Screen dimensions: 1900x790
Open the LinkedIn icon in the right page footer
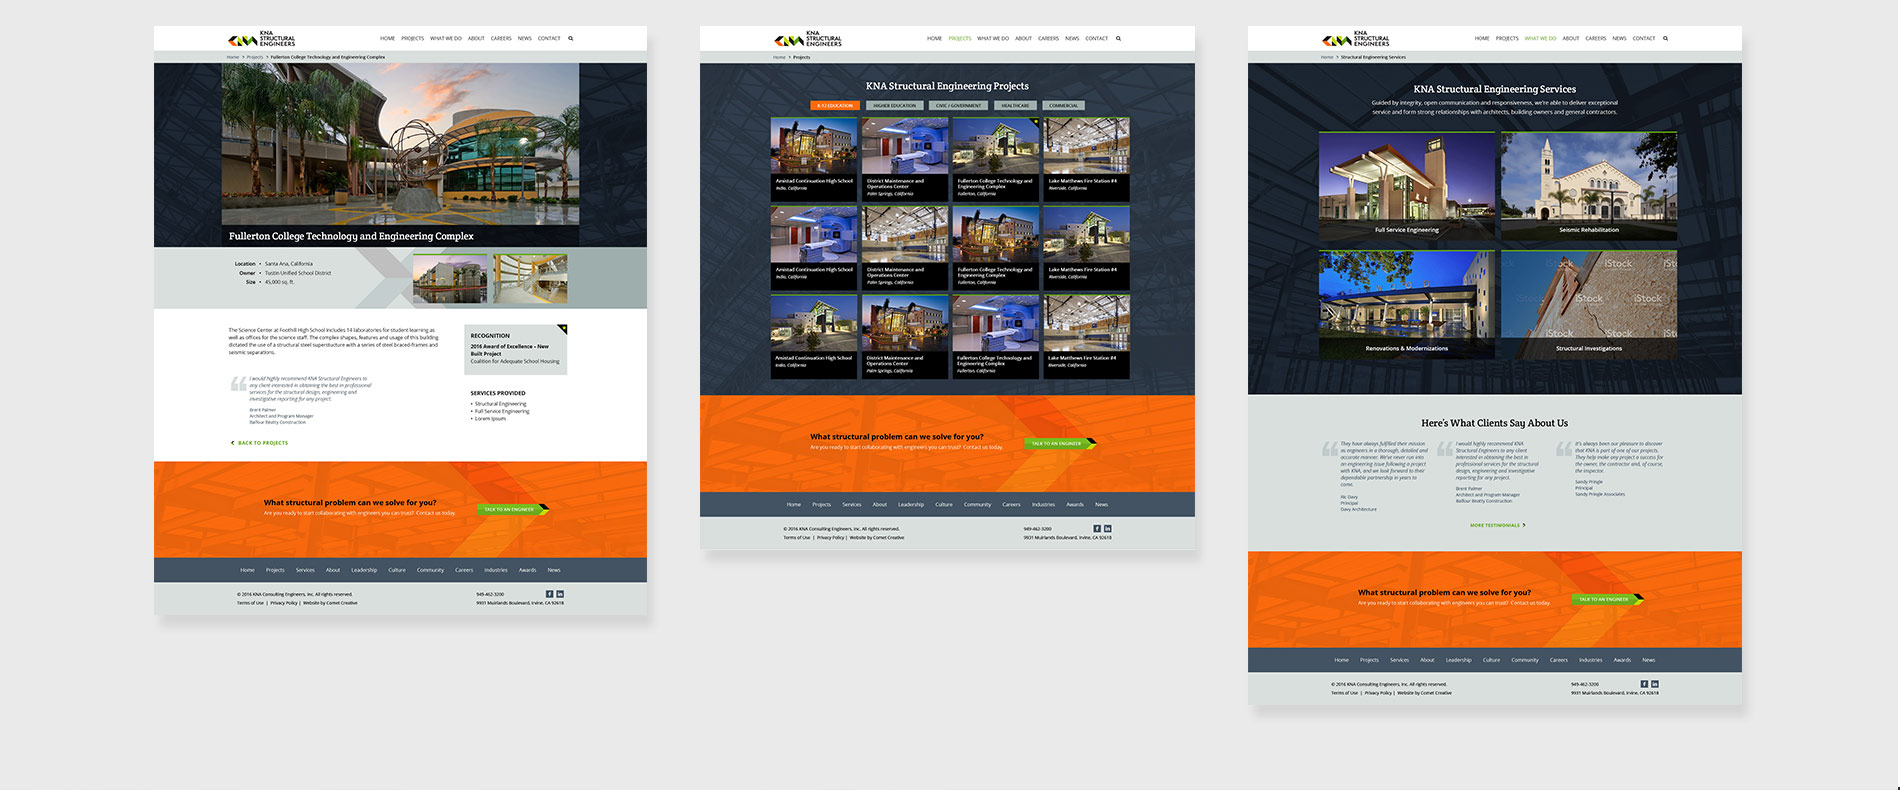[x=1655, y=684]
